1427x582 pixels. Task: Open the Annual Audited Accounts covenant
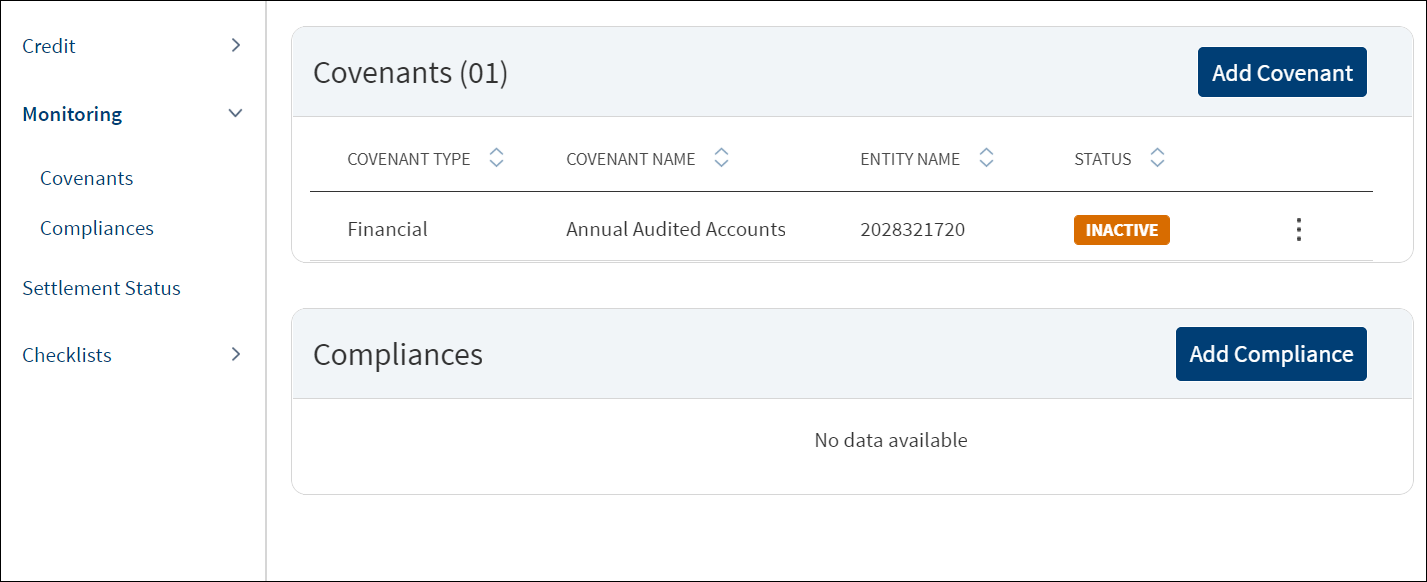pyautogui.click(x=676, y=229)
